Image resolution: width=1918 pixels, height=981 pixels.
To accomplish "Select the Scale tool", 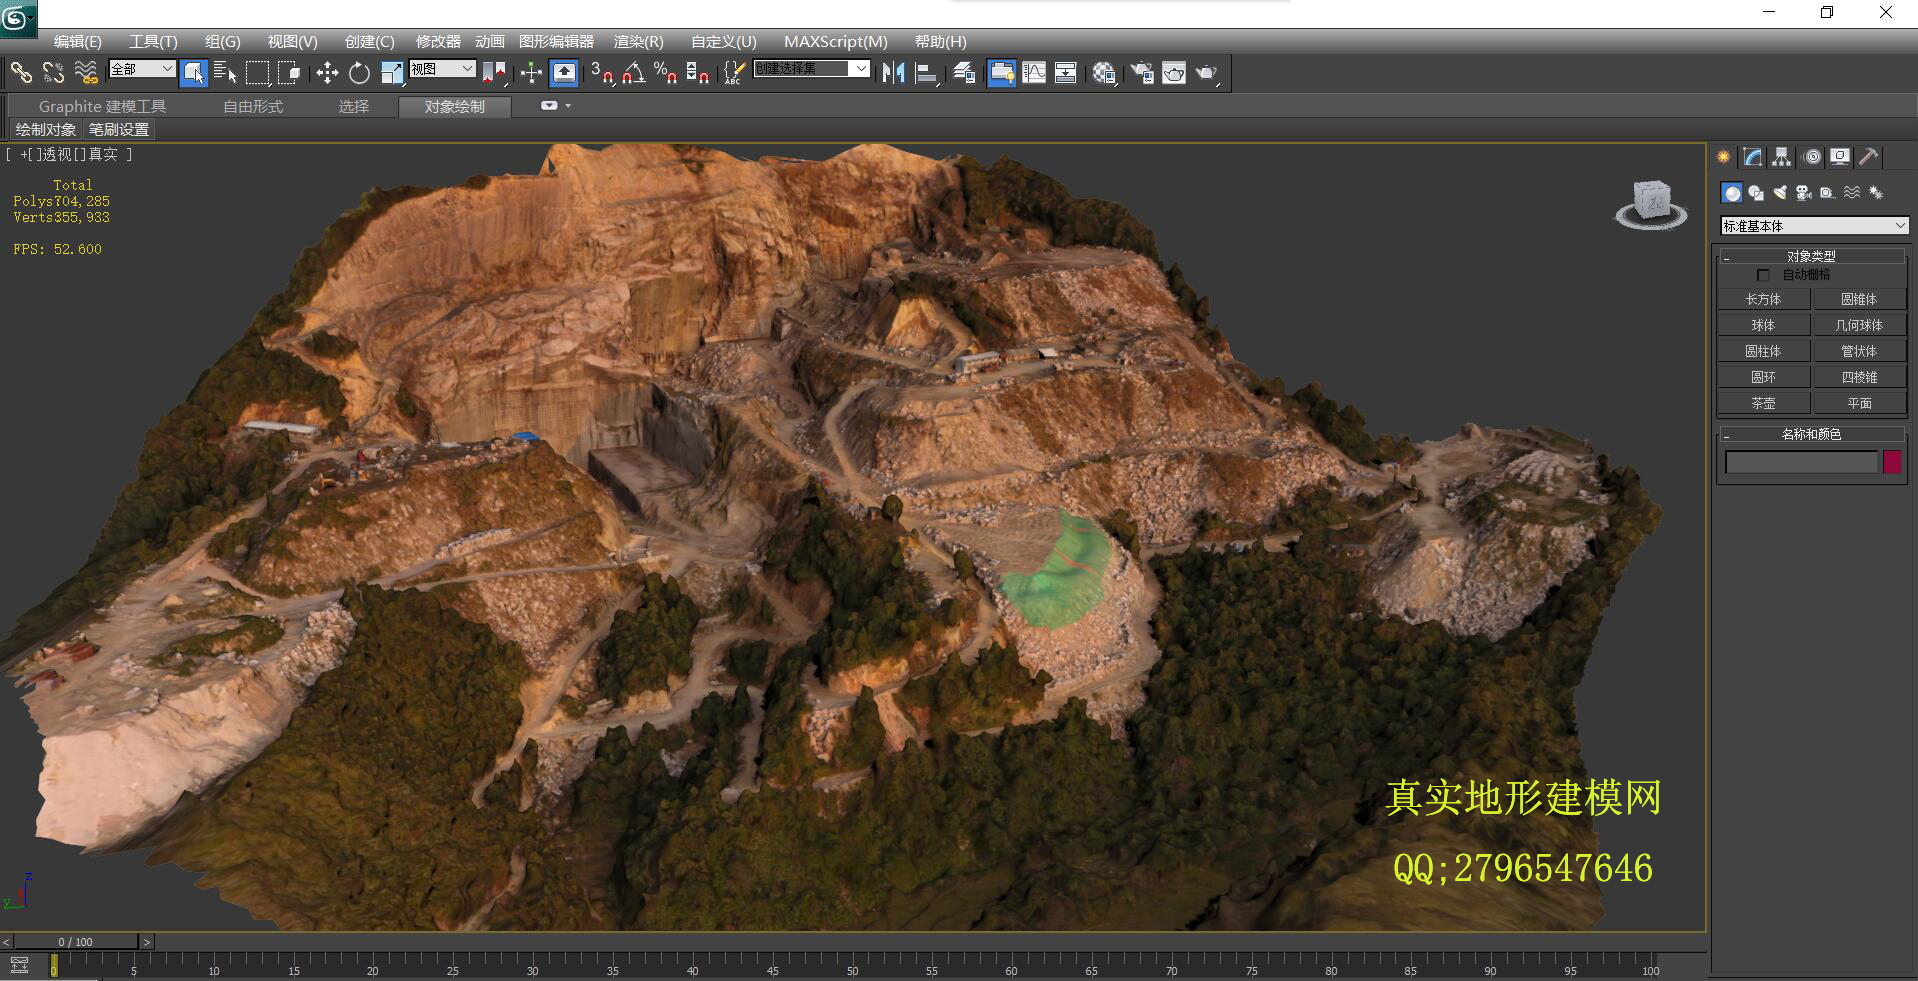I will click(x=392, y=72).
